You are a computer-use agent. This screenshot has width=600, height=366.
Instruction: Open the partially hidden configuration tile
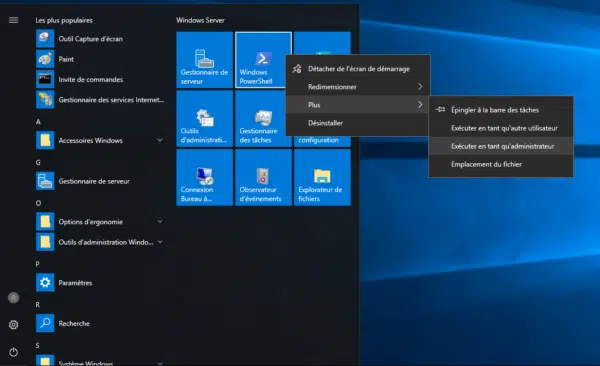point(322,141)
